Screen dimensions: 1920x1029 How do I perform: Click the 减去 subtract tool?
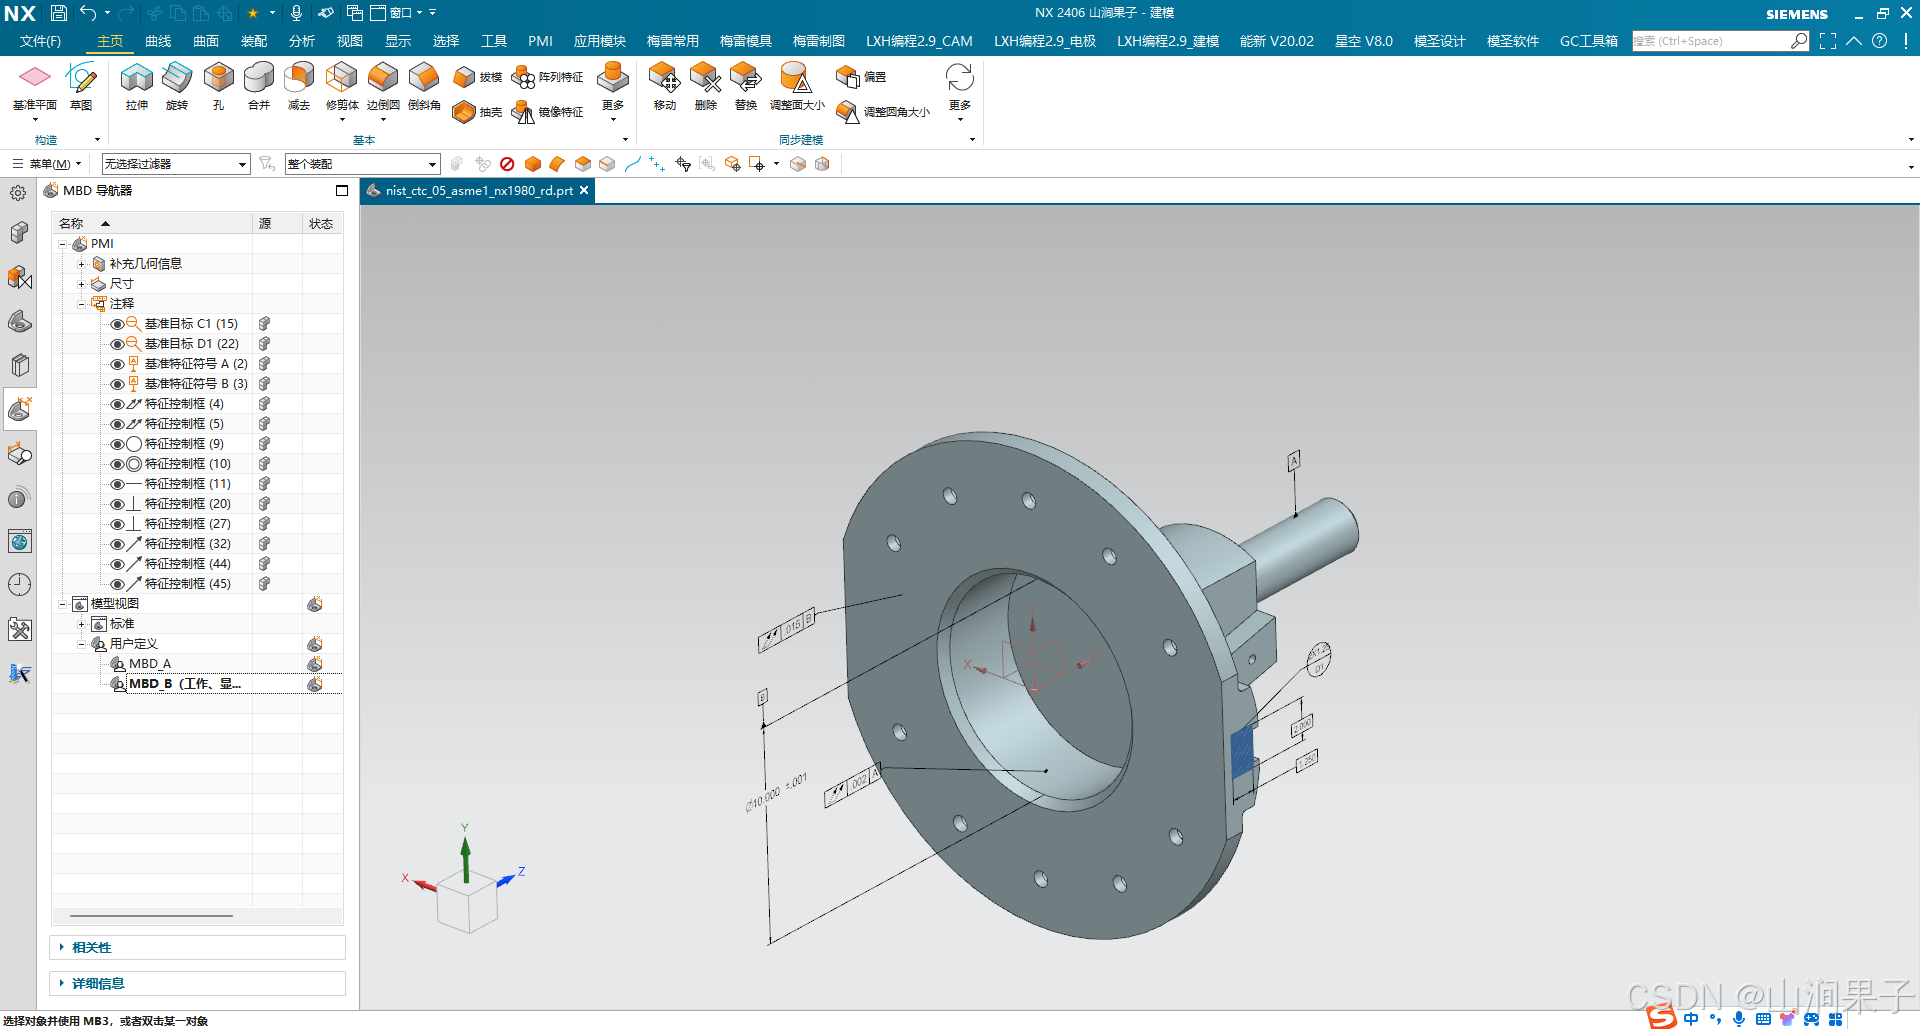299,86
